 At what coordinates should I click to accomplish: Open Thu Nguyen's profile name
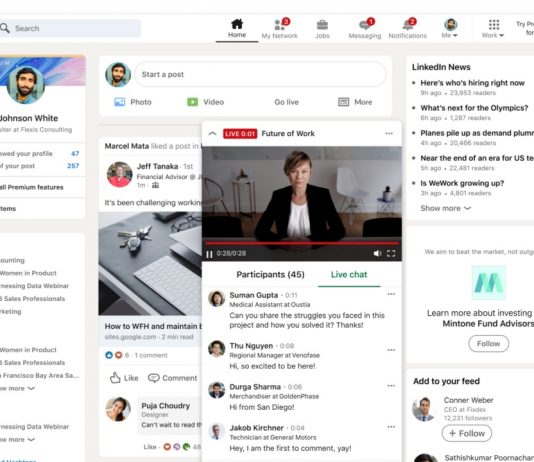[251, 346]
